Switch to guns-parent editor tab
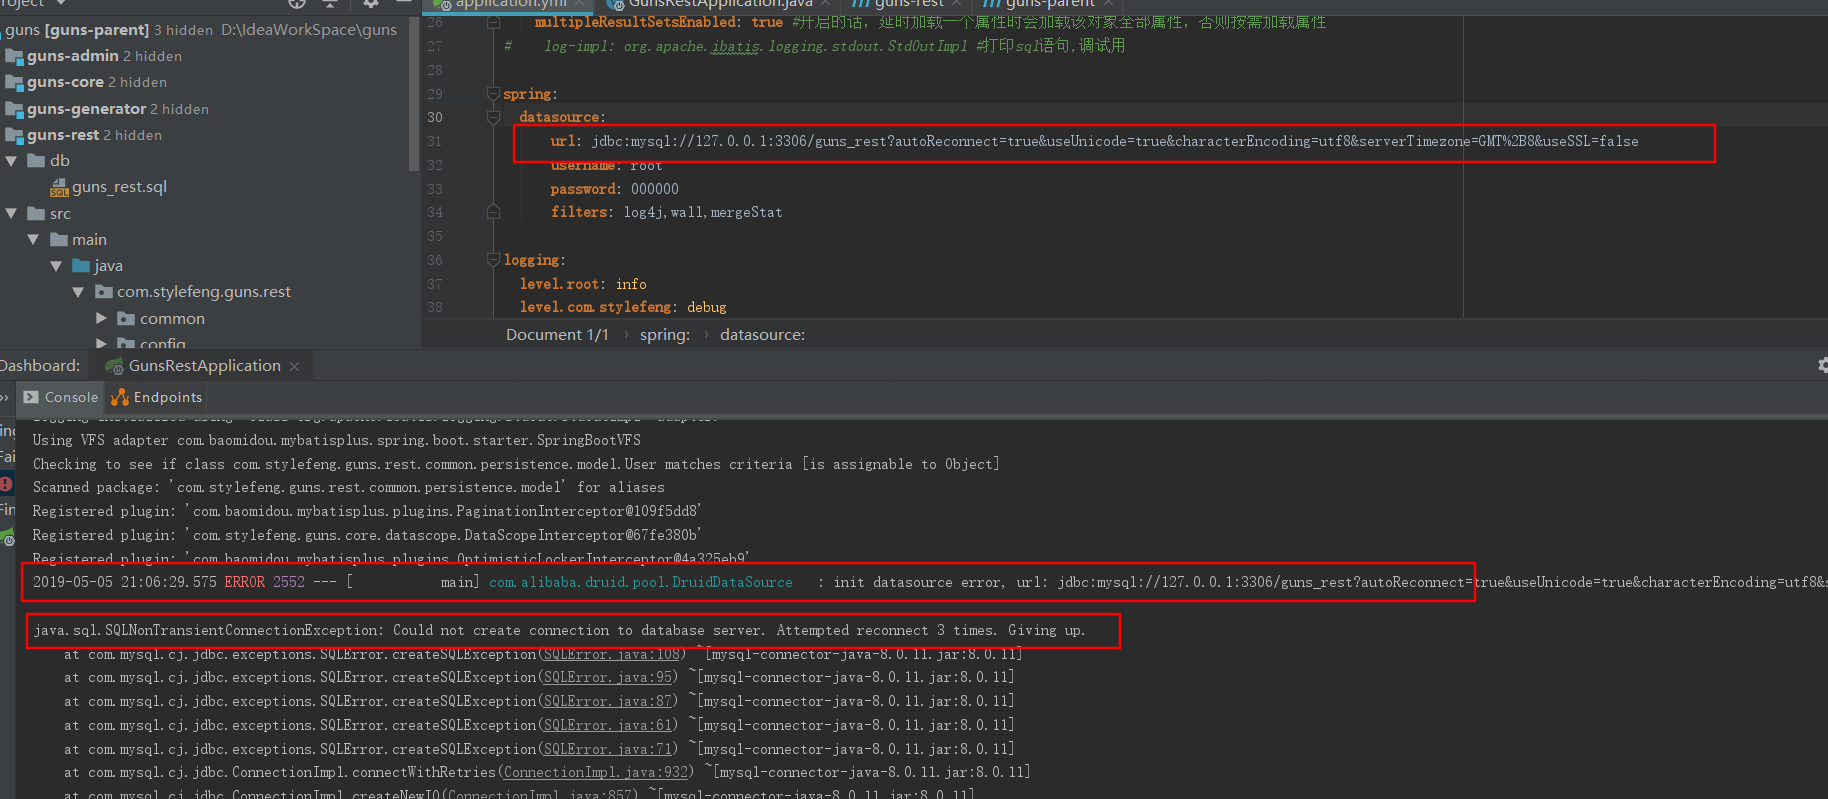This screenshot has height=799, width=1828. pos(1049,4)
